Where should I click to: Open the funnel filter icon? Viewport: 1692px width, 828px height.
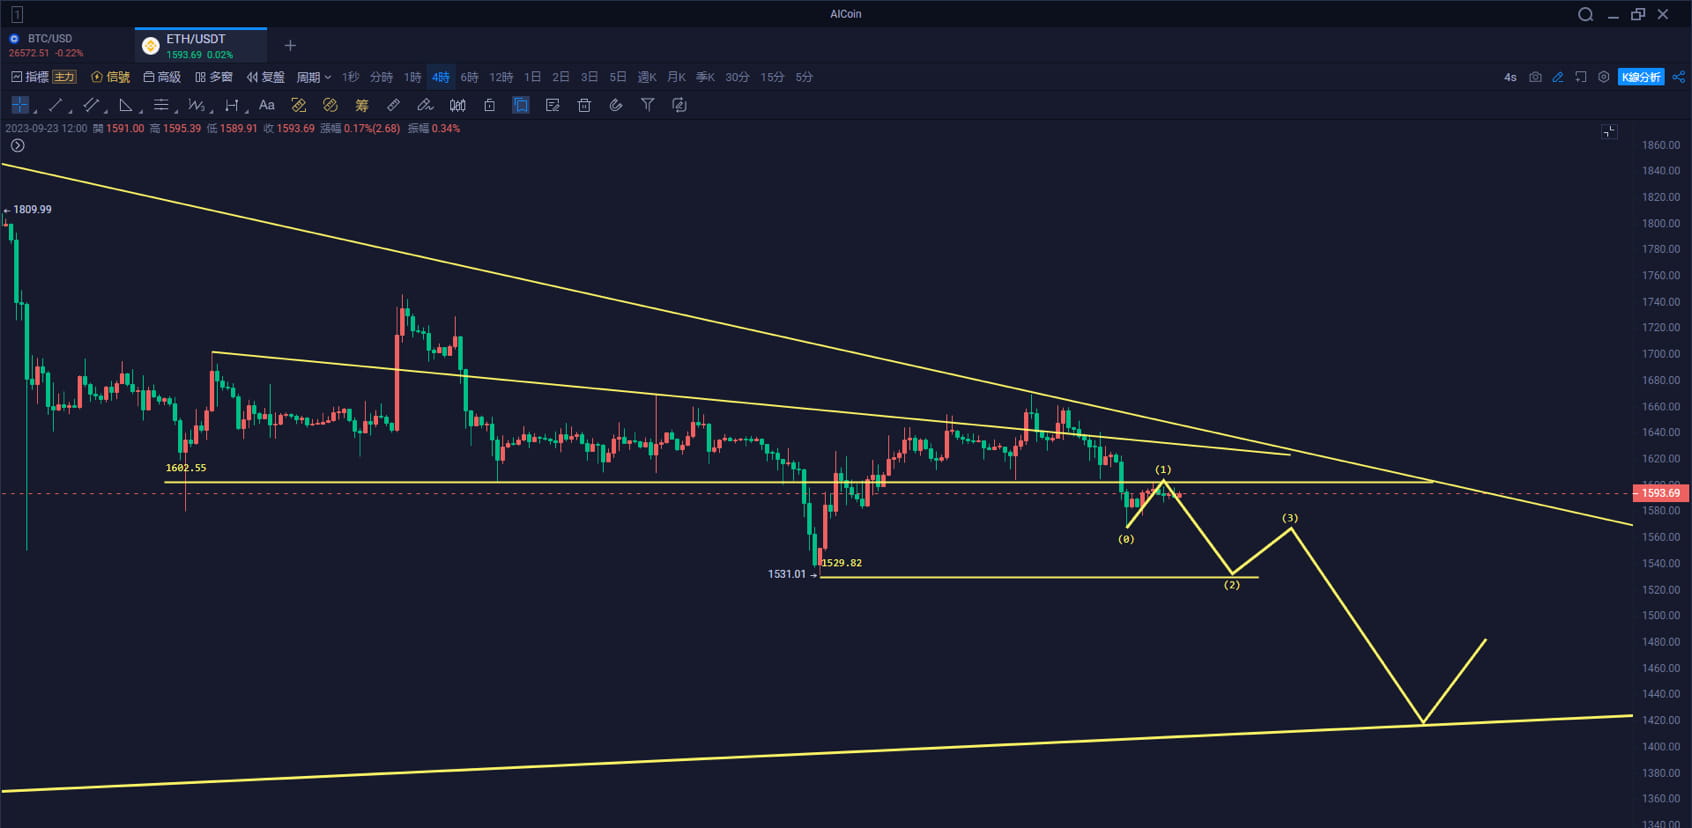[x=648, y=105]
